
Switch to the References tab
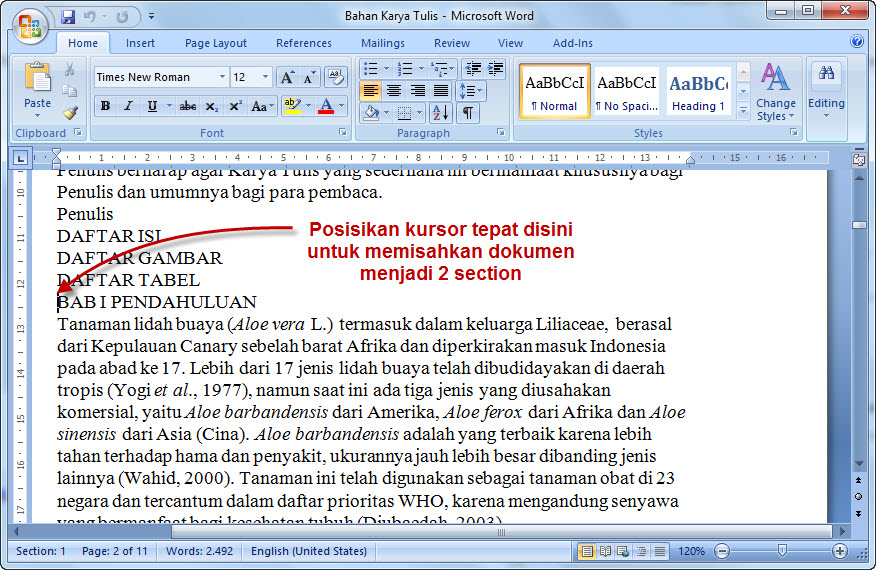(304, 43)
